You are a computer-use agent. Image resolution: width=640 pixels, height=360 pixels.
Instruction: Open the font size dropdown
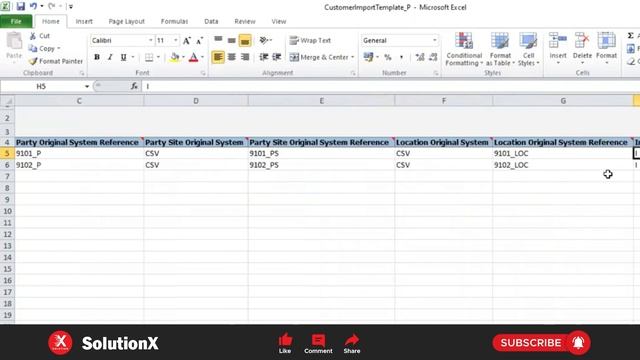176,40
